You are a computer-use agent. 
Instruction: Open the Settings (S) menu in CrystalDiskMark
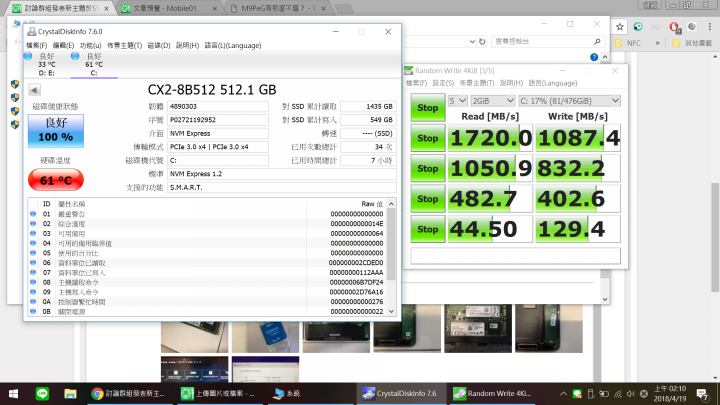pyautogui.click(x=443, y=83)
